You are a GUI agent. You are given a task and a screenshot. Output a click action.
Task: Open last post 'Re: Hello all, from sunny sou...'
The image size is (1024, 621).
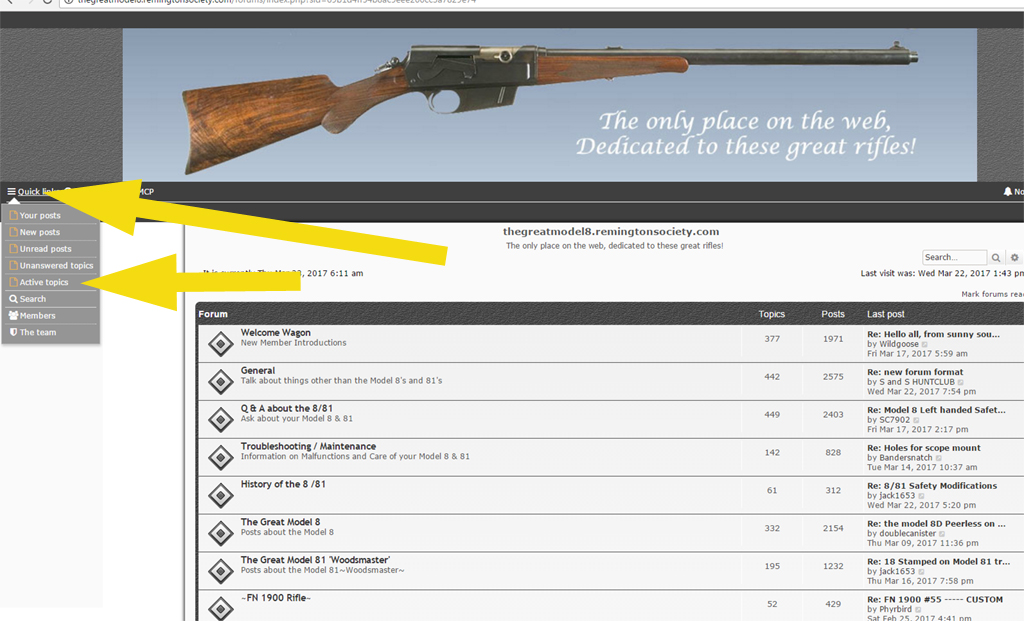pyautogui.click(x=933, y=334)
